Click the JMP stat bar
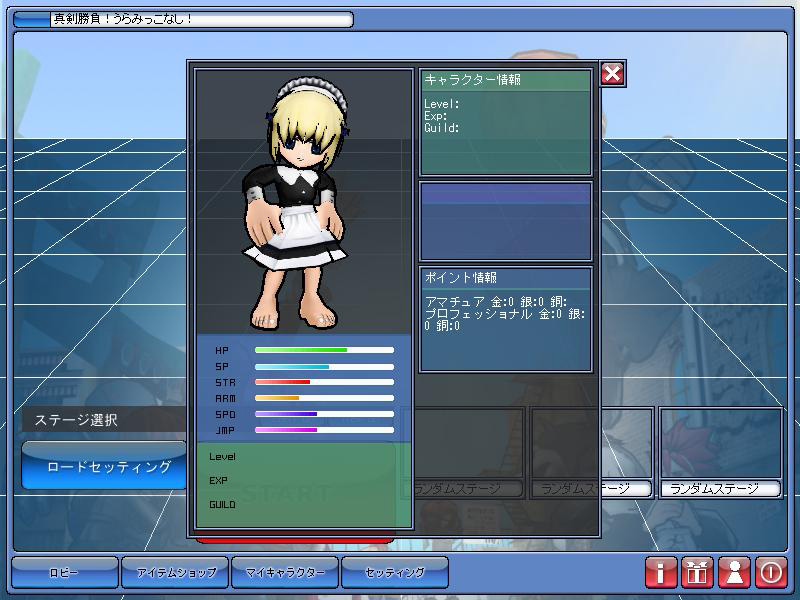 324,430
